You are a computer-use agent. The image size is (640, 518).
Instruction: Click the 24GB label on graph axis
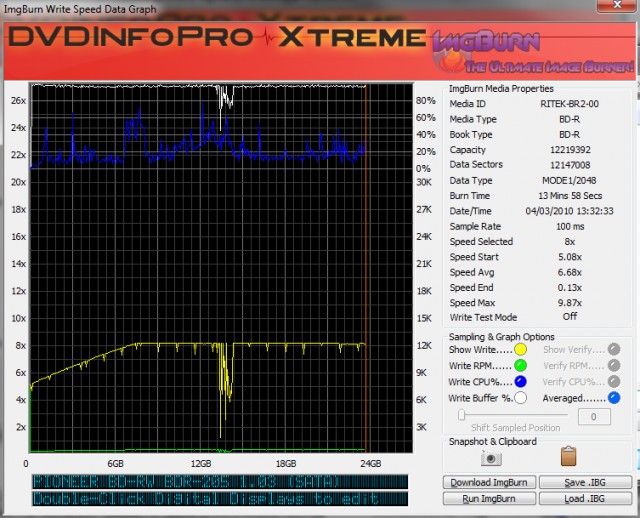[x=371, y=464]
